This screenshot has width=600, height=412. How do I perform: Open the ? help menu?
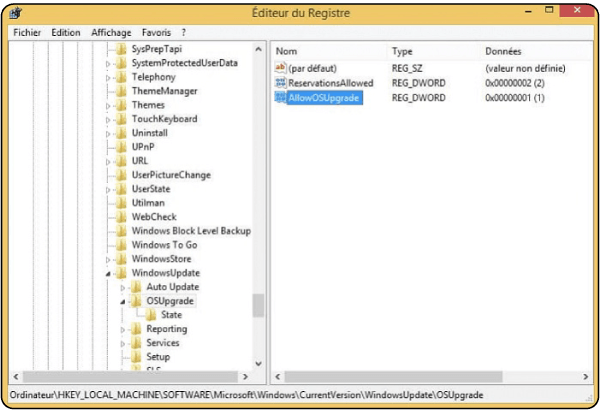point(184,33)
